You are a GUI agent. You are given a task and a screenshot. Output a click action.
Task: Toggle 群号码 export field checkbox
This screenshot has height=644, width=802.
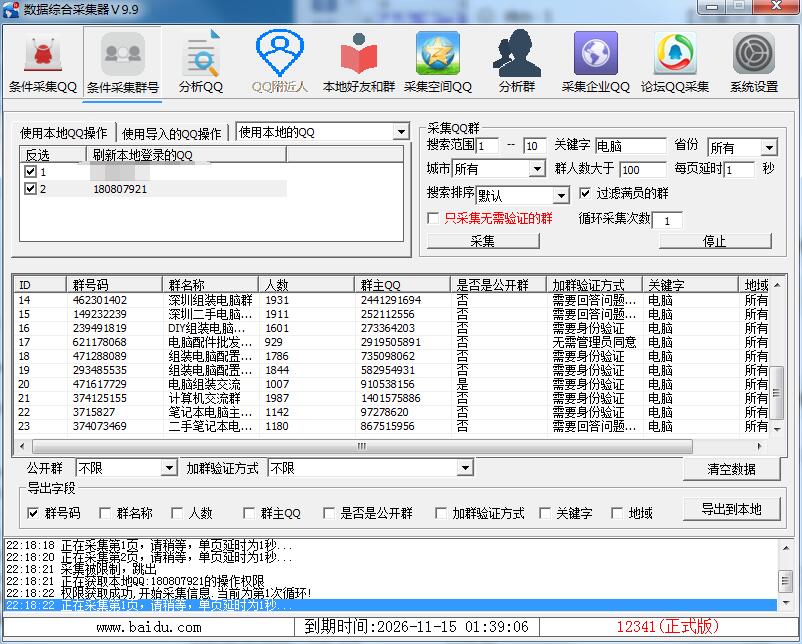tap(33, 513)
